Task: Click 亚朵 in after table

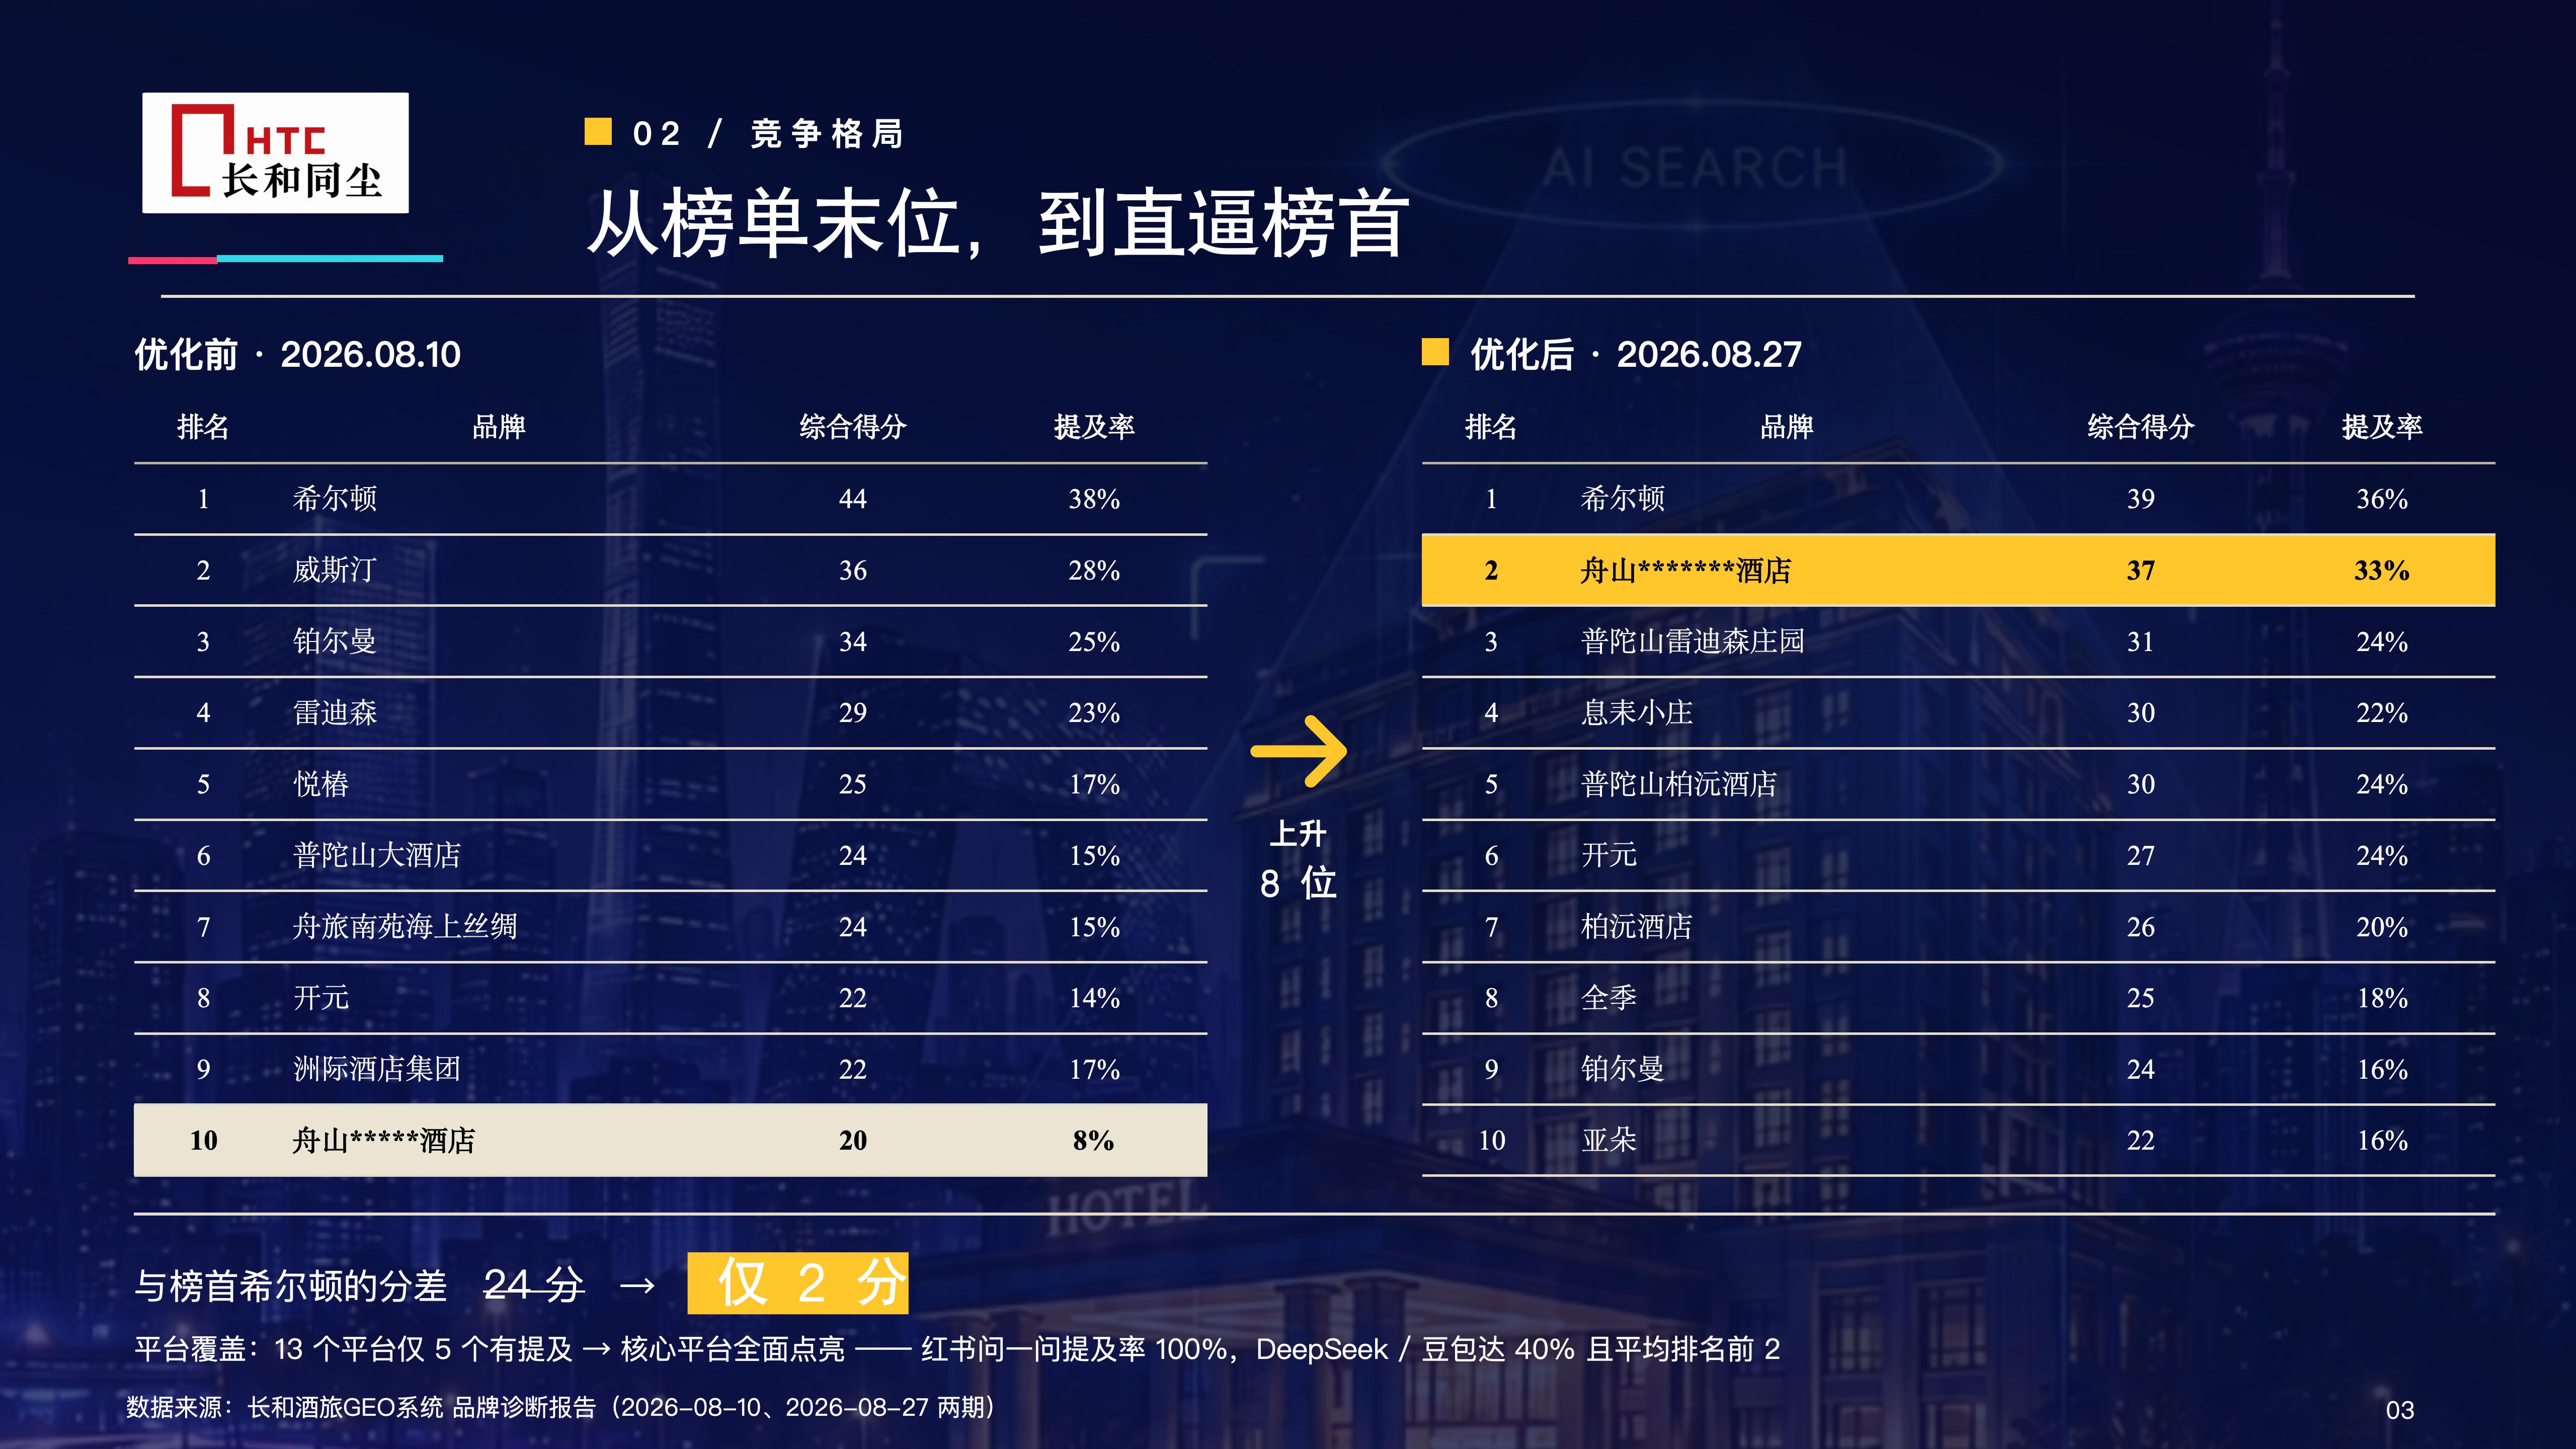Action: click(x=1609, y=1140)
